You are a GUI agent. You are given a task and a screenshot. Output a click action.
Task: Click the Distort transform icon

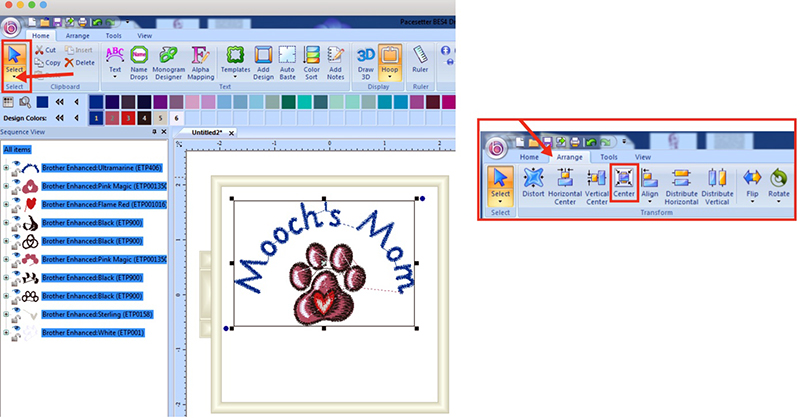click(533, 185)
